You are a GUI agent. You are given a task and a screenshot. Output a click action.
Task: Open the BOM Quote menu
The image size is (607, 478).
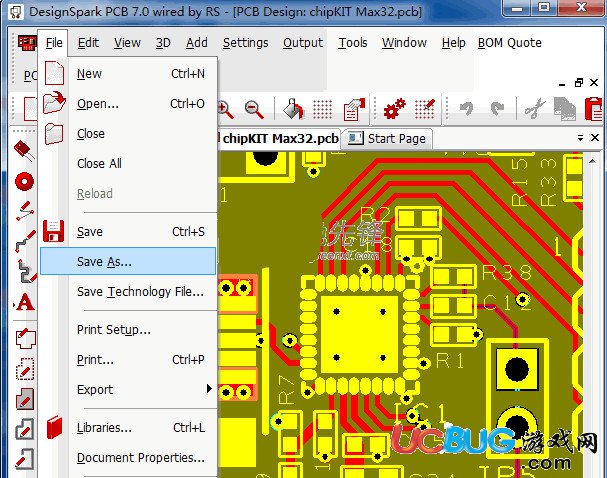509,43
